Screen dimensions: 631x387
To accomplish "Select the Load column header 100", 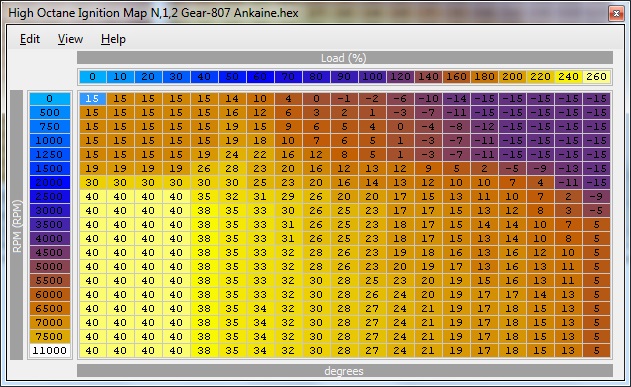I will pyautogui.click(x=372, y=76).
